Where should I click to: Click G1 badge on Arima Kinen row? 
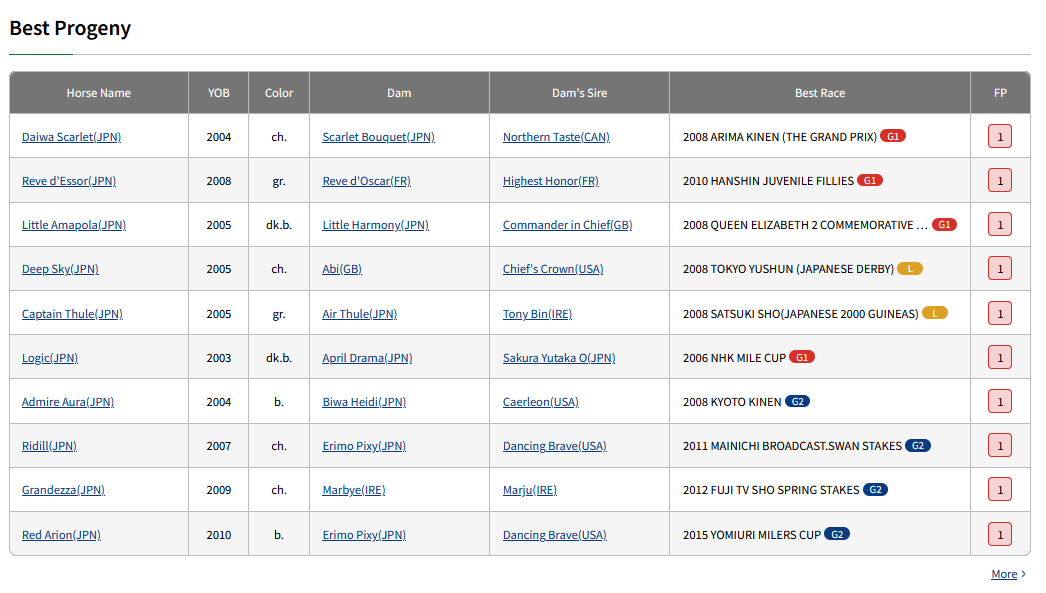coord(893,136)
